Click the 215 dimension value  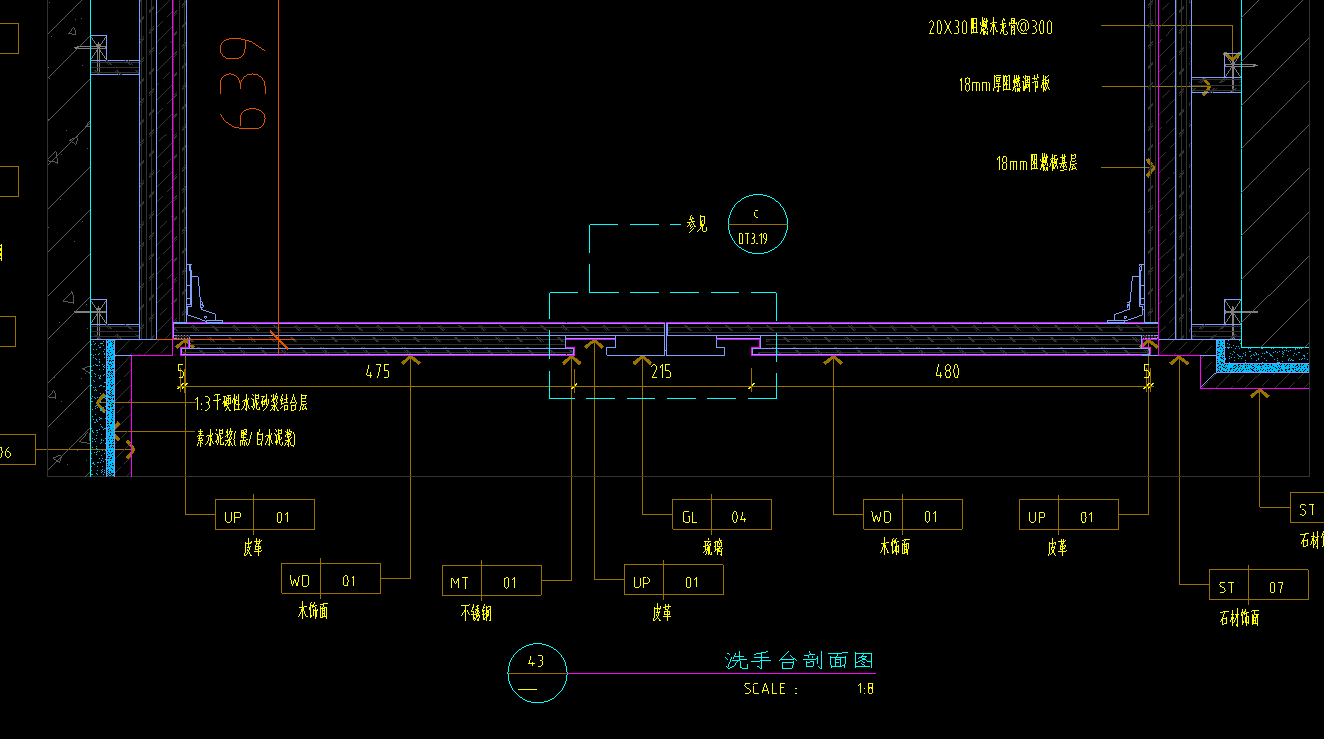coord(661,372)
